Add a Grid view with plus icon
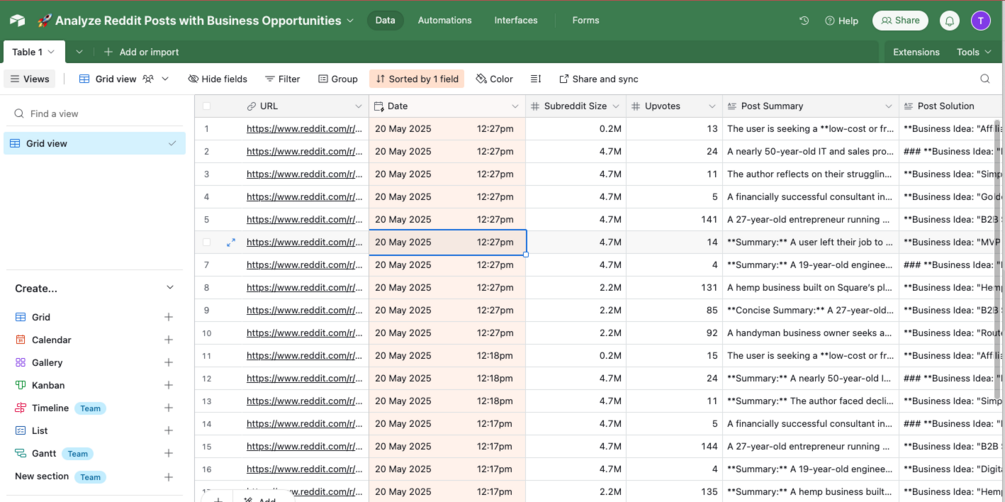Screen dimensions: 1005x502 click(169, 317)
